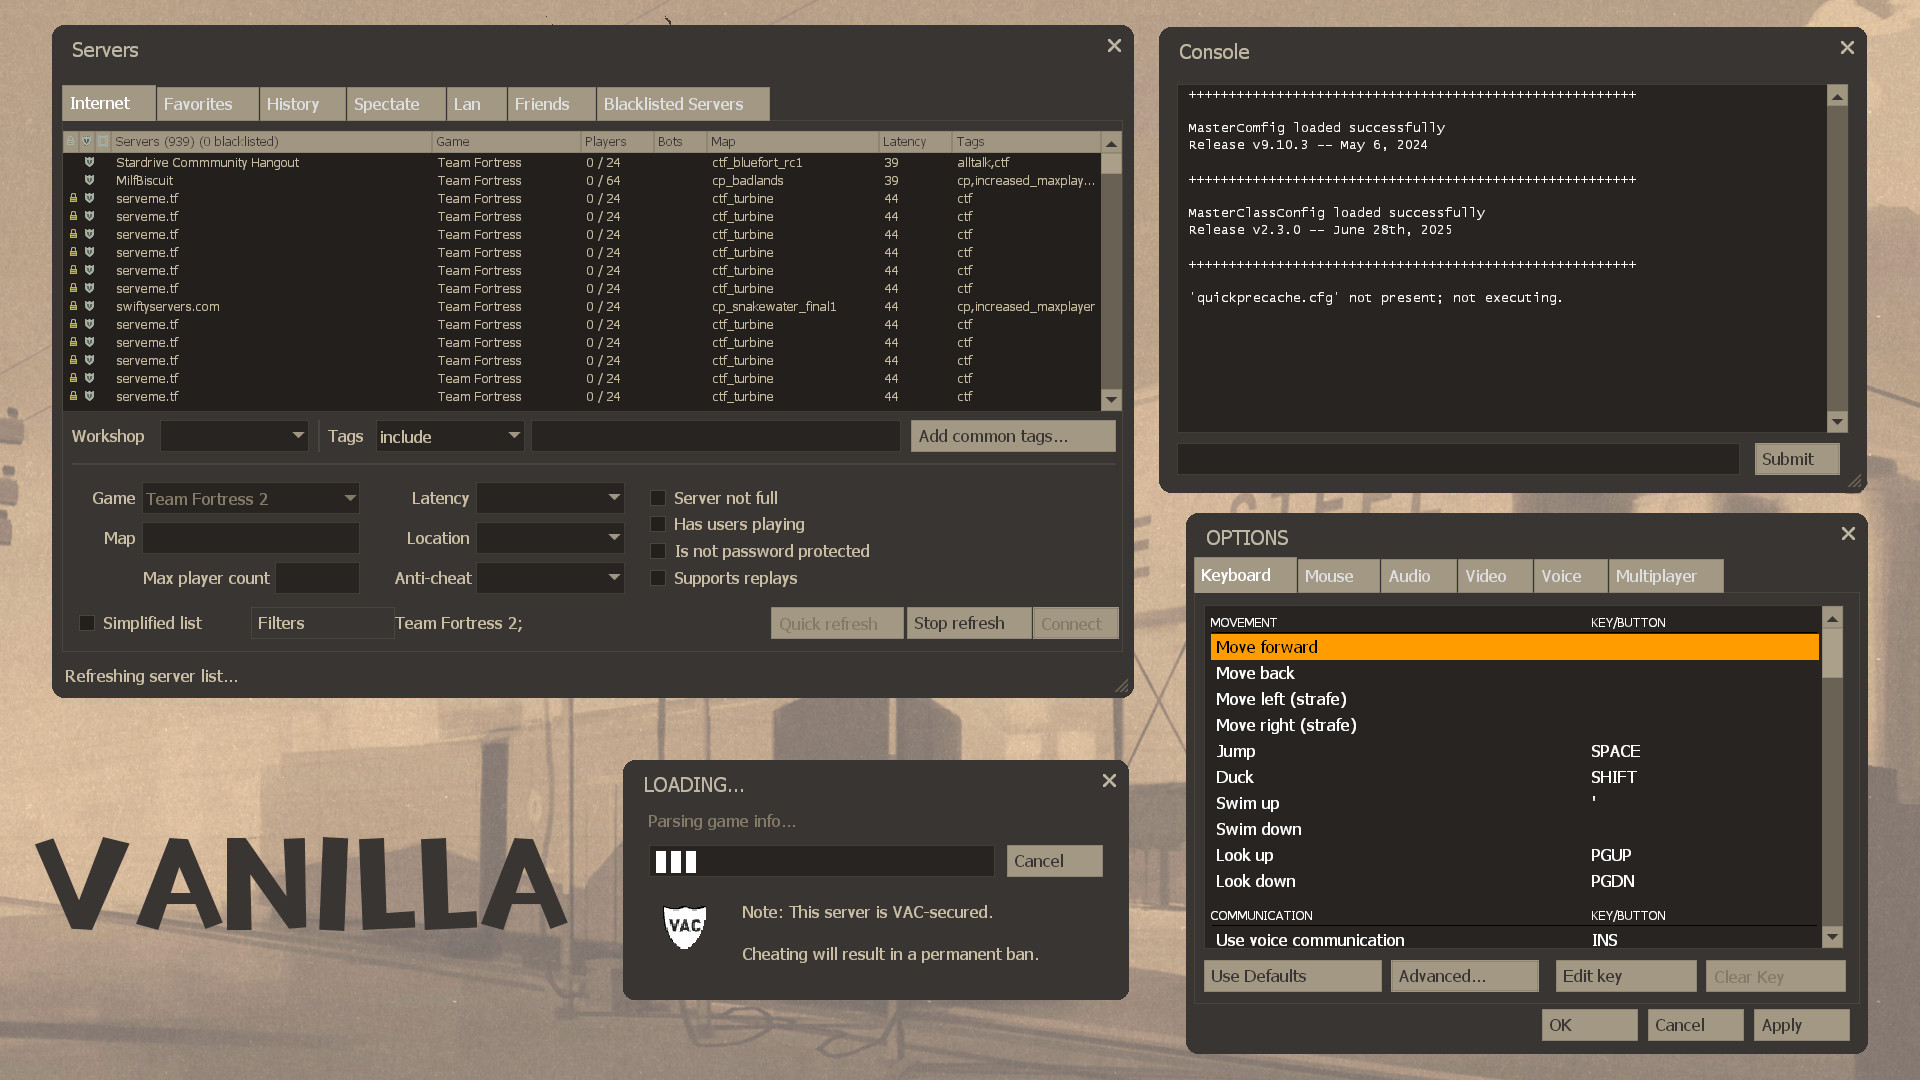The width and height of the screenshot is (1920, 1080).
Task: Open the Tags include/exclude dropdown
Action: pyautogui.click(x=450, y=436)
